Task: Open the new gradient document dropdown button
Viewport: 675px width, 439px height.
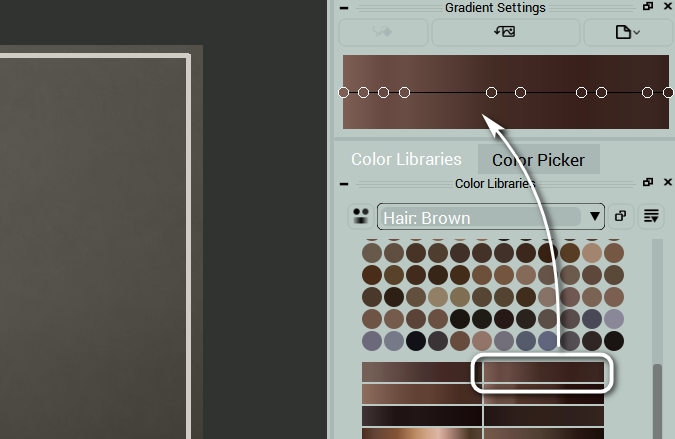Action: pos(628,32)
